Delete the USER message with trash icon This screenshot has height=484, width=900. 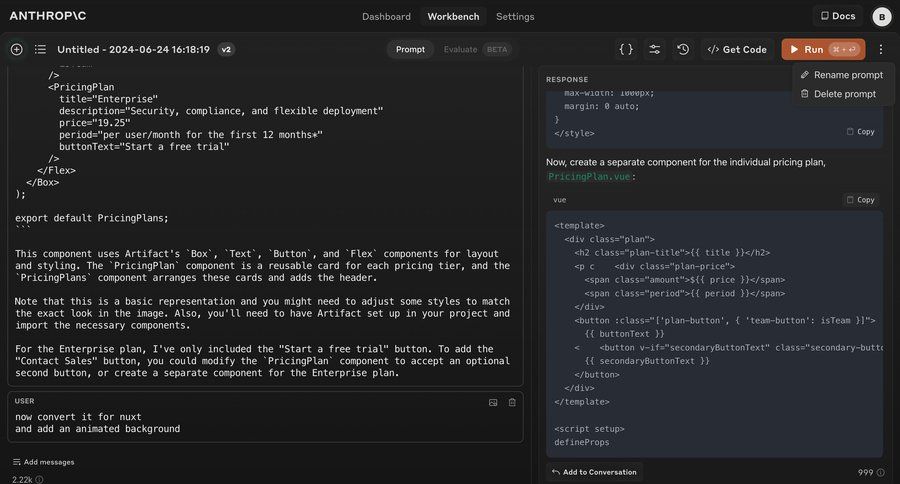click(x=512, y=402)
